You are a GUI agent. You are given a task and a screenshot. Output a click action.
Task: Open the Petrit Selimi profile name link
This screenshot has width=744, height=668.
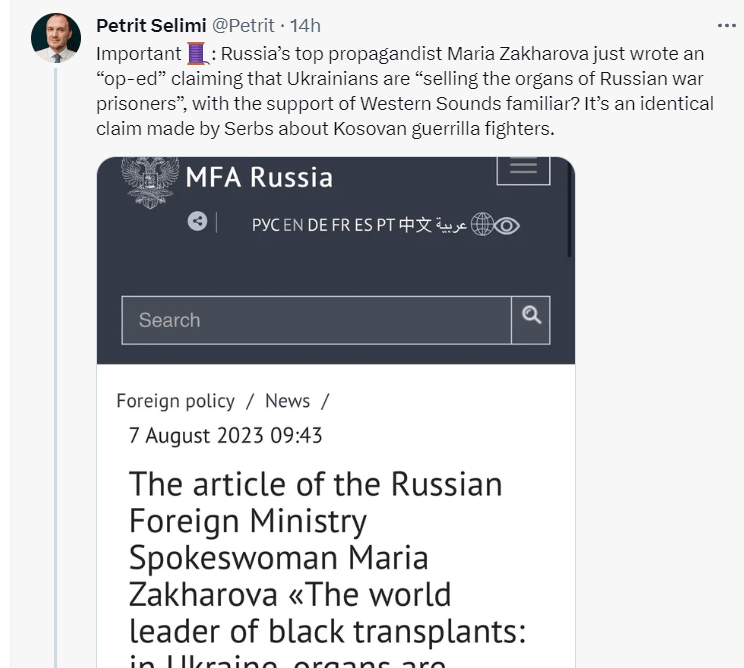point(151,25)
